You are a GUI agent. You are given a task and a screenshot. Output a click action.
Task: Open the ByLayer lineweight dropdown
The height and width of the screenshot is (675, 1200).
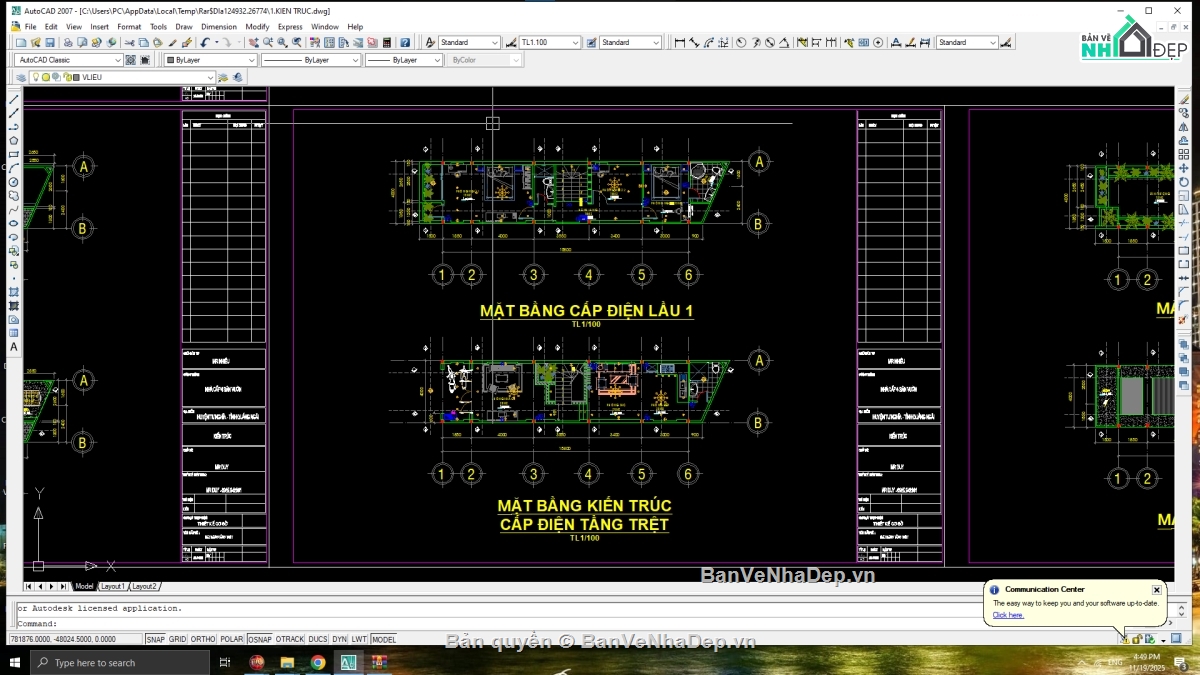404,60
